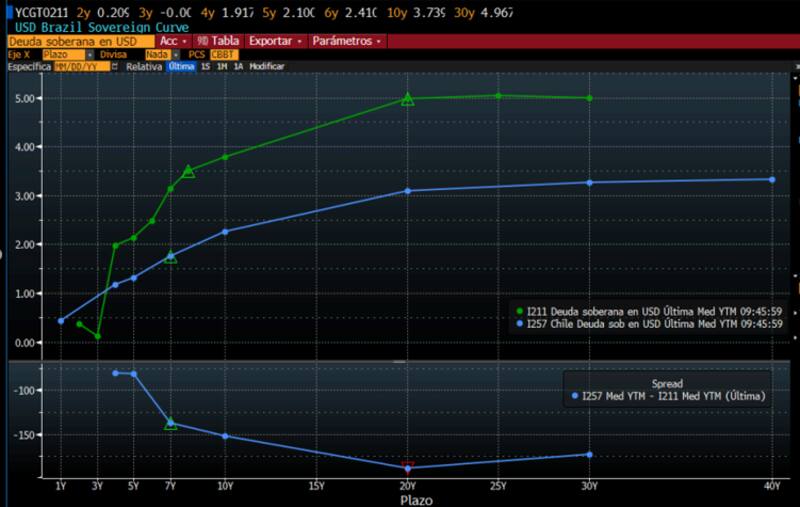Click the blue dot at 40Y on Chile curve
The image size is (800, 507).
pyautogui.click(x=772, y=180)
